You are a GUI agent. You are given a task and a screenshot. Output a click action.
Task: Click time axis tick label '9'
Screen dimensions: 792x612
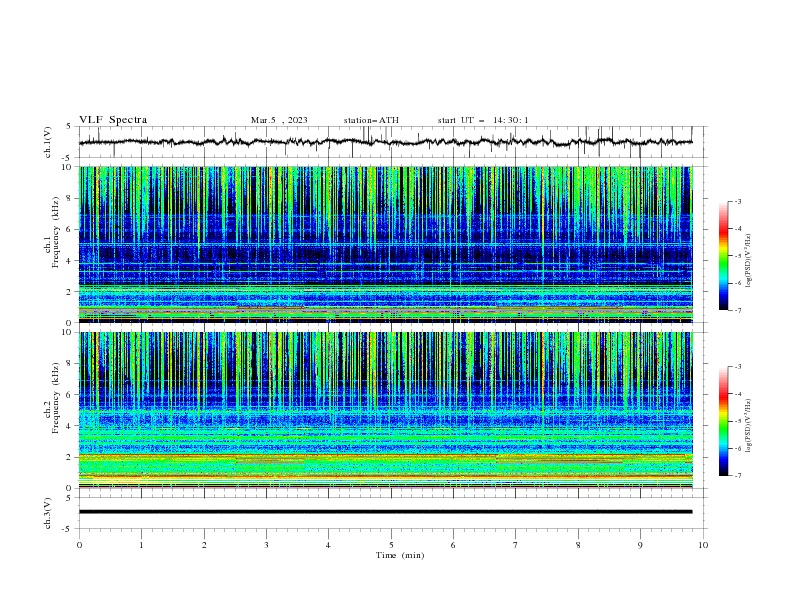coord(640,545)
